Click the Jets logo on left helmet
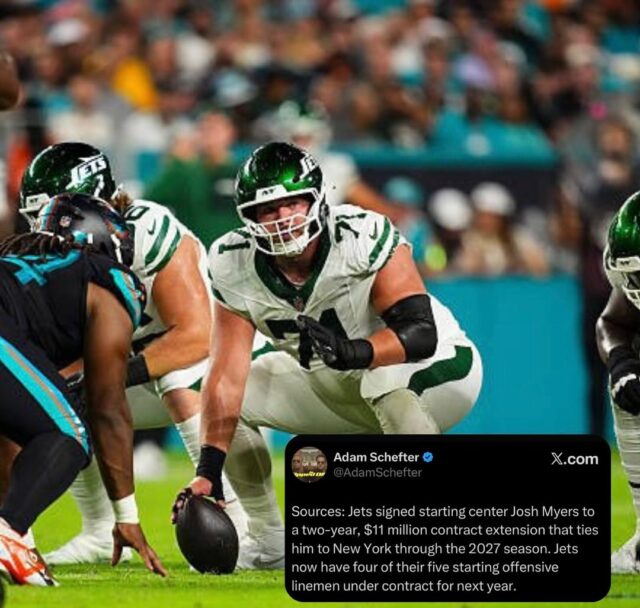 tap(87, 170)
